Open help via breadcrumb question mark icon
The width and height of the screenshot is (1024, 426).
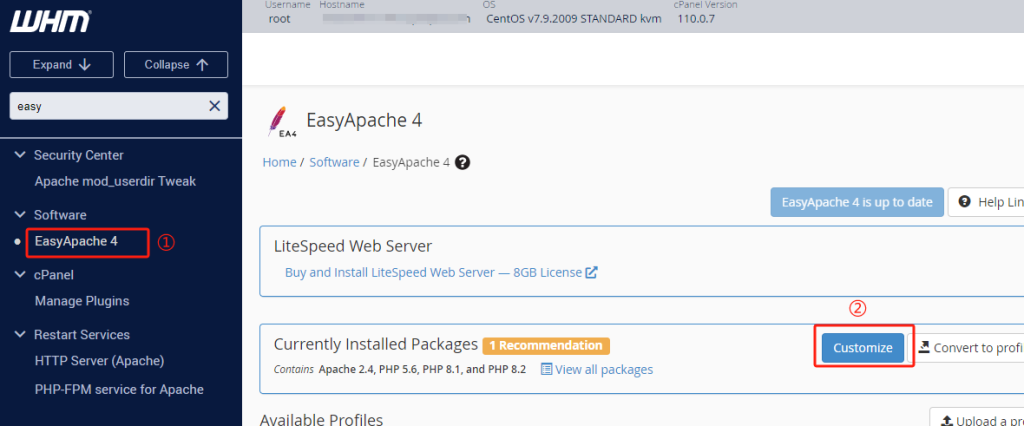[462, 162]
